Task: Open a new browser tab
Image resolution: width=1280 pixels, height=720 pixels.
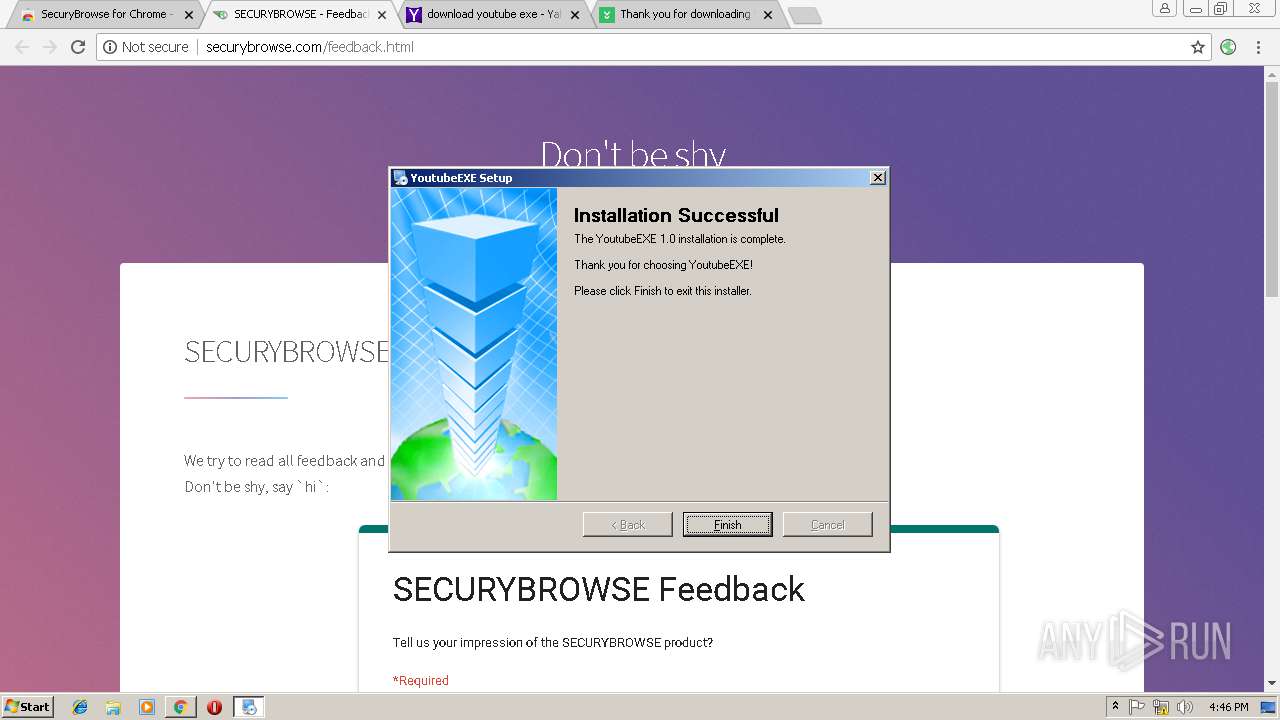Action: [805, 15]
